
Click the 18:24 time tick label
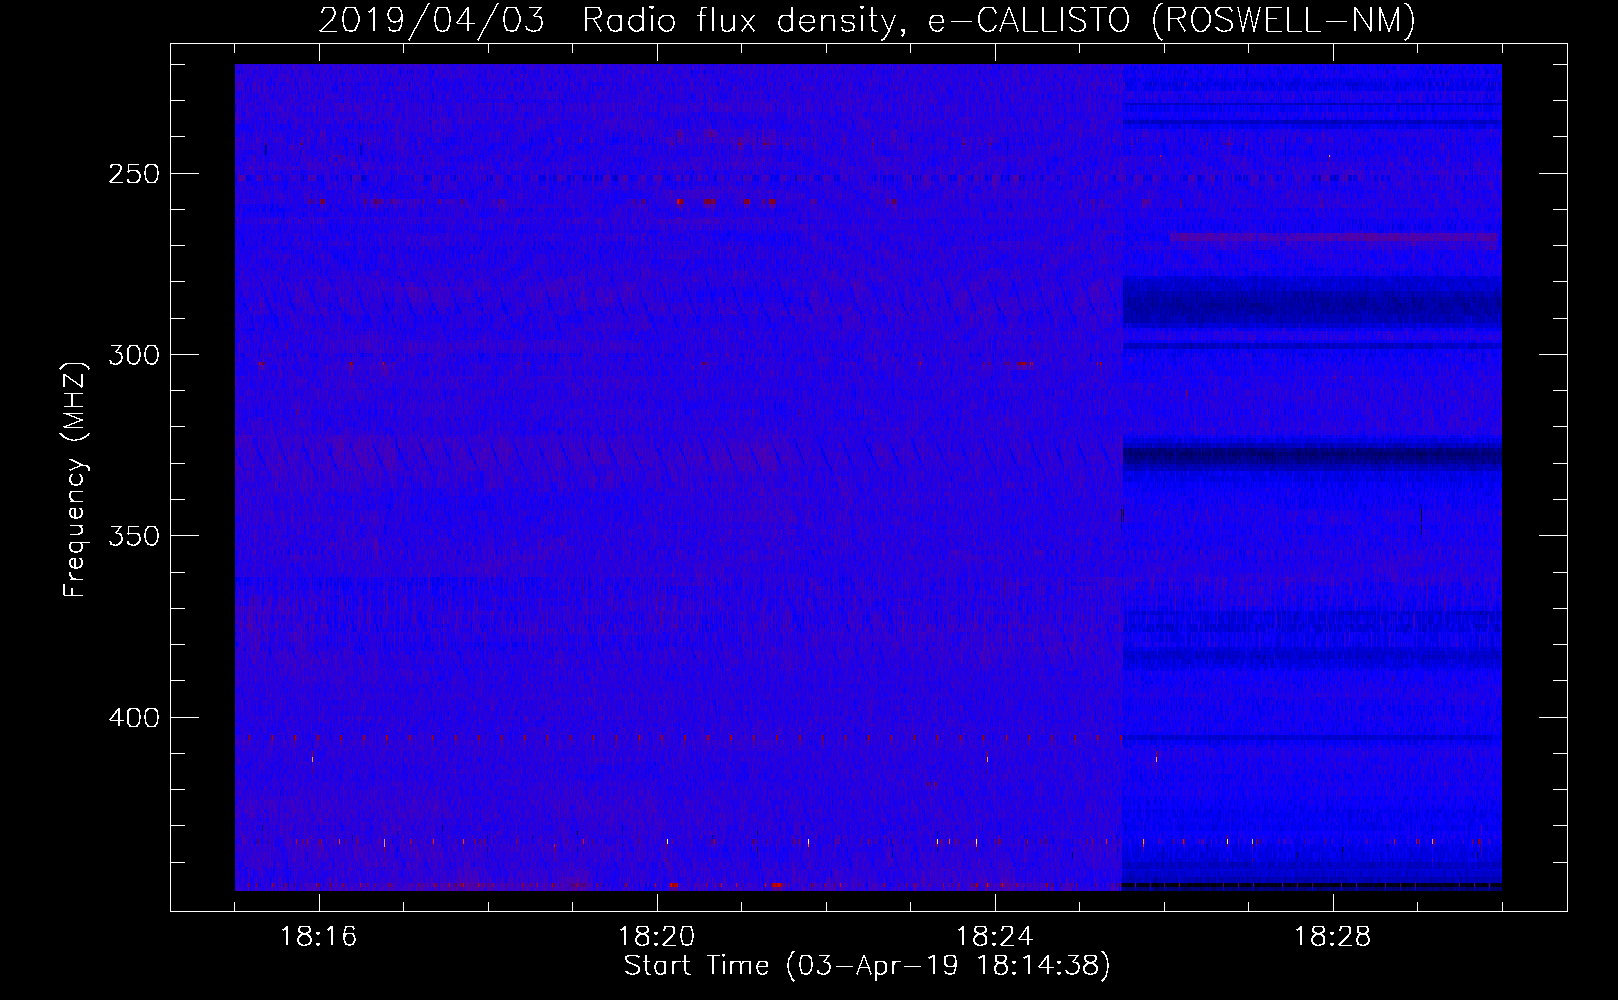click(x=995, y=937)
